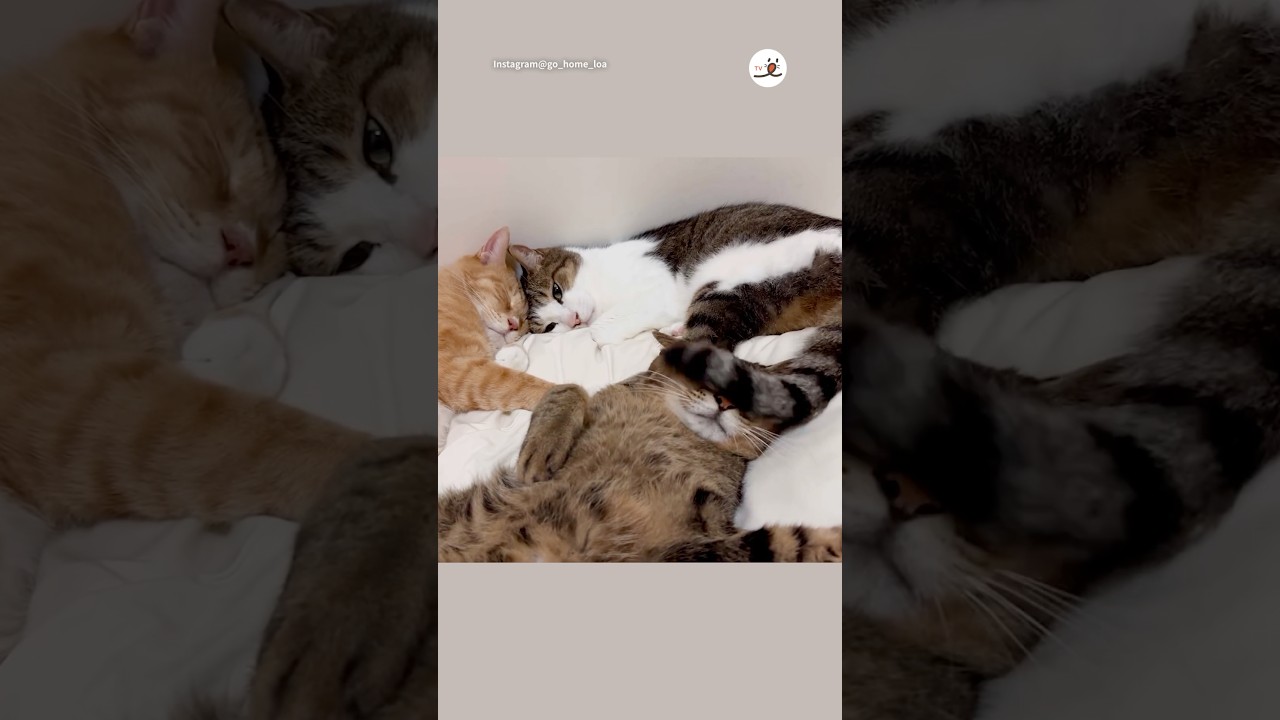Click the brown tabby's raised paw
1280x720 pixels.
click(x=553, y=430)
